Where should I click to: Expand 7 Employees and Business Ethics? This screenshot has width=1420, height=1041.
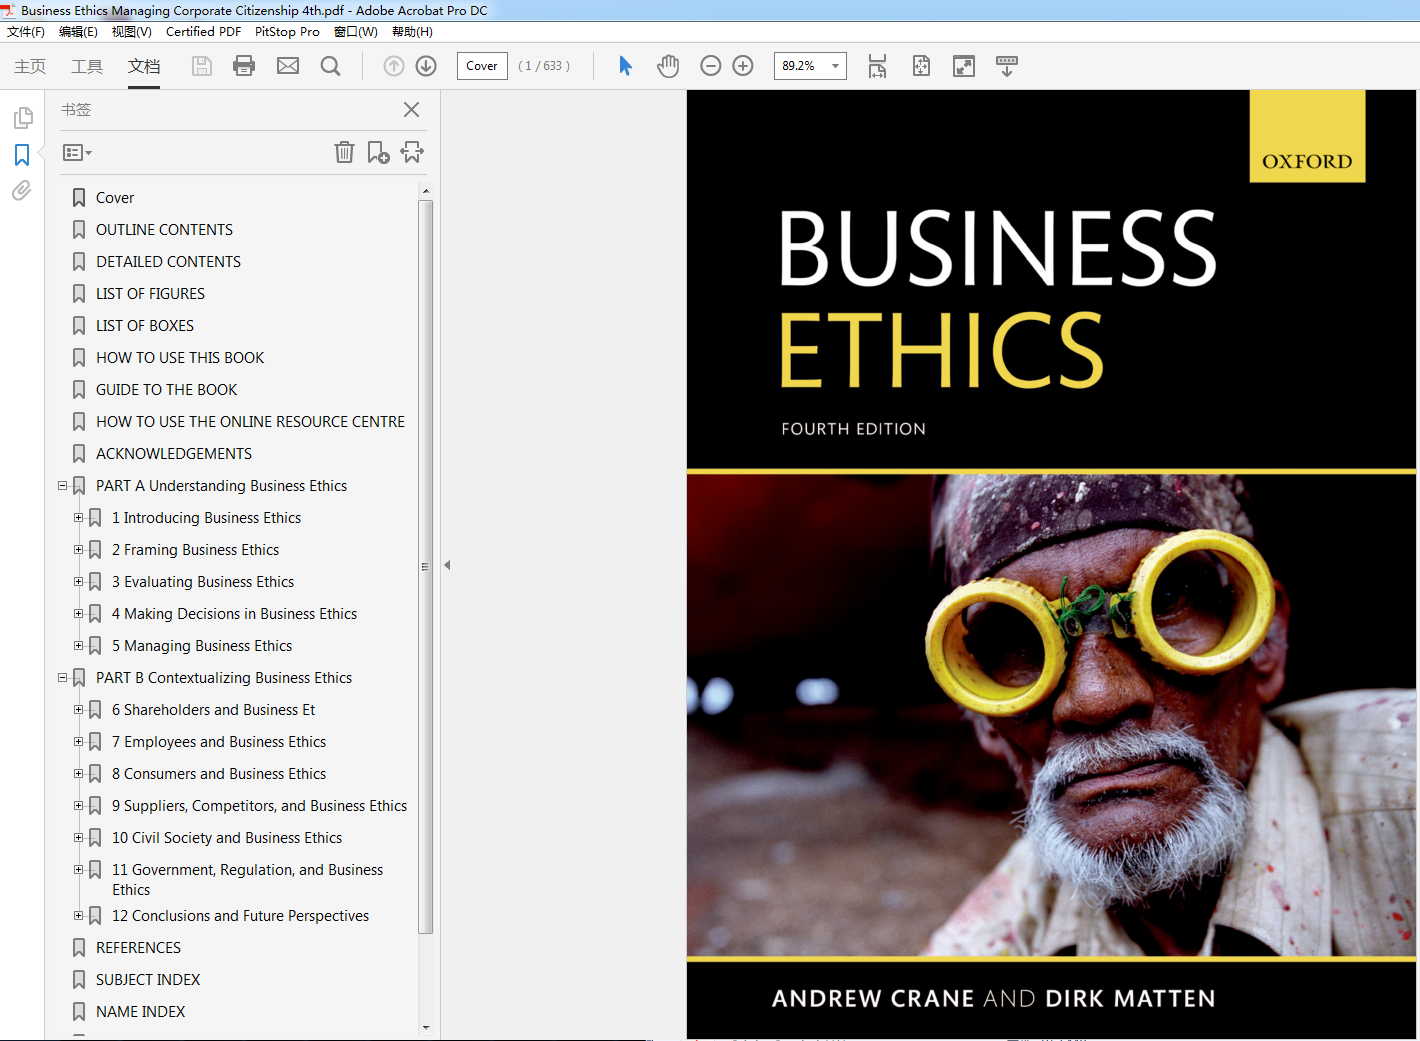78,742
